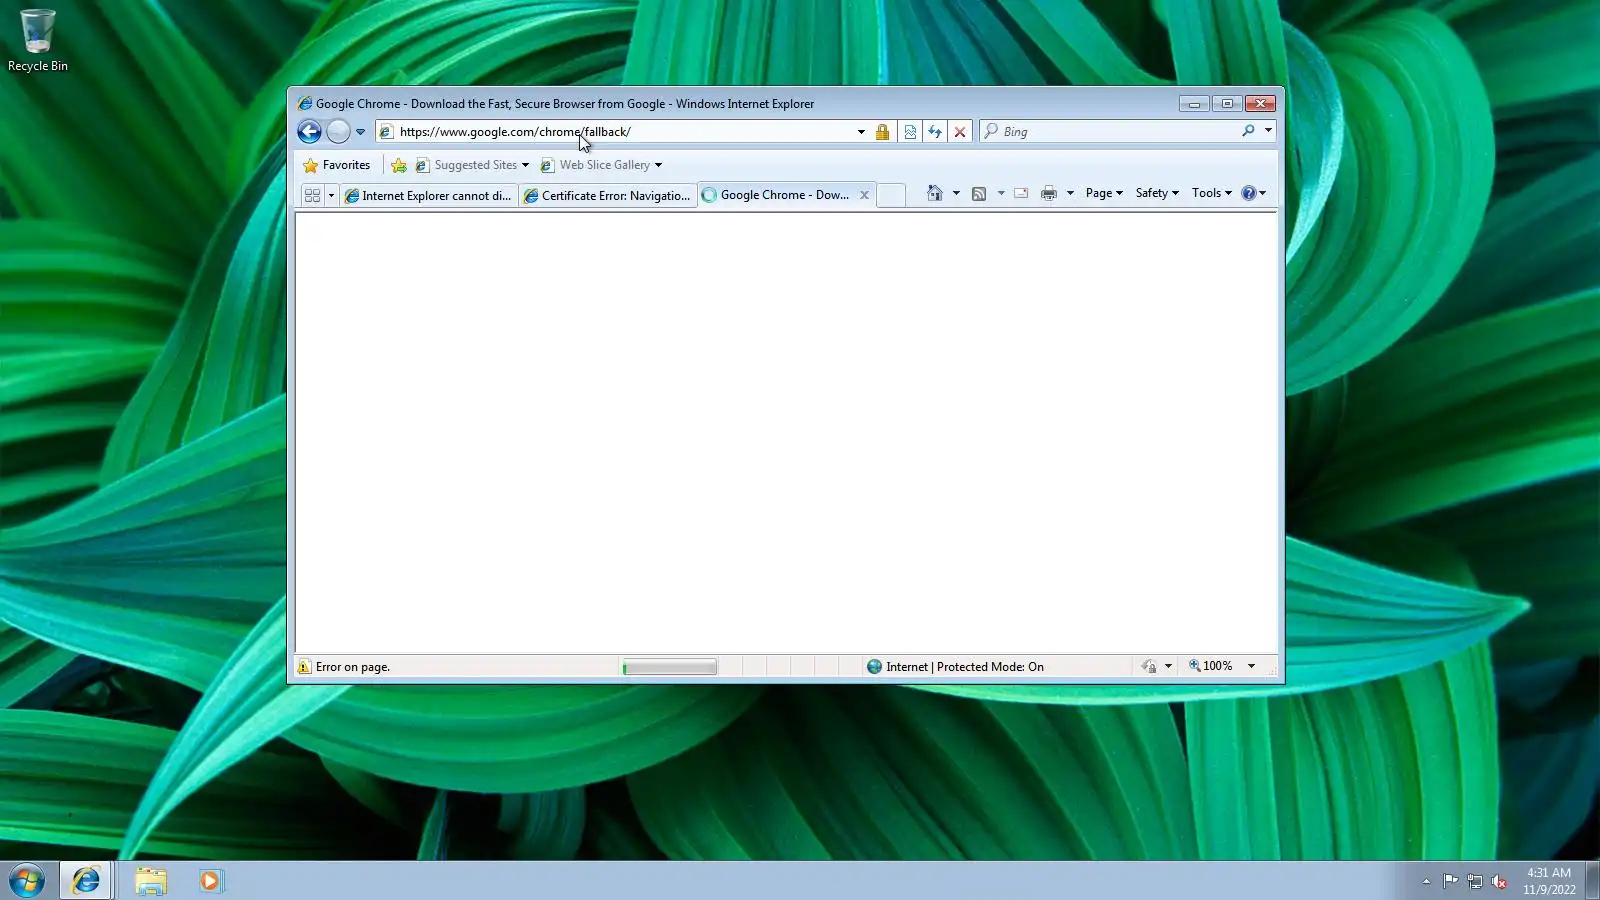Click the privacy report status icon

coord(1149,666)
